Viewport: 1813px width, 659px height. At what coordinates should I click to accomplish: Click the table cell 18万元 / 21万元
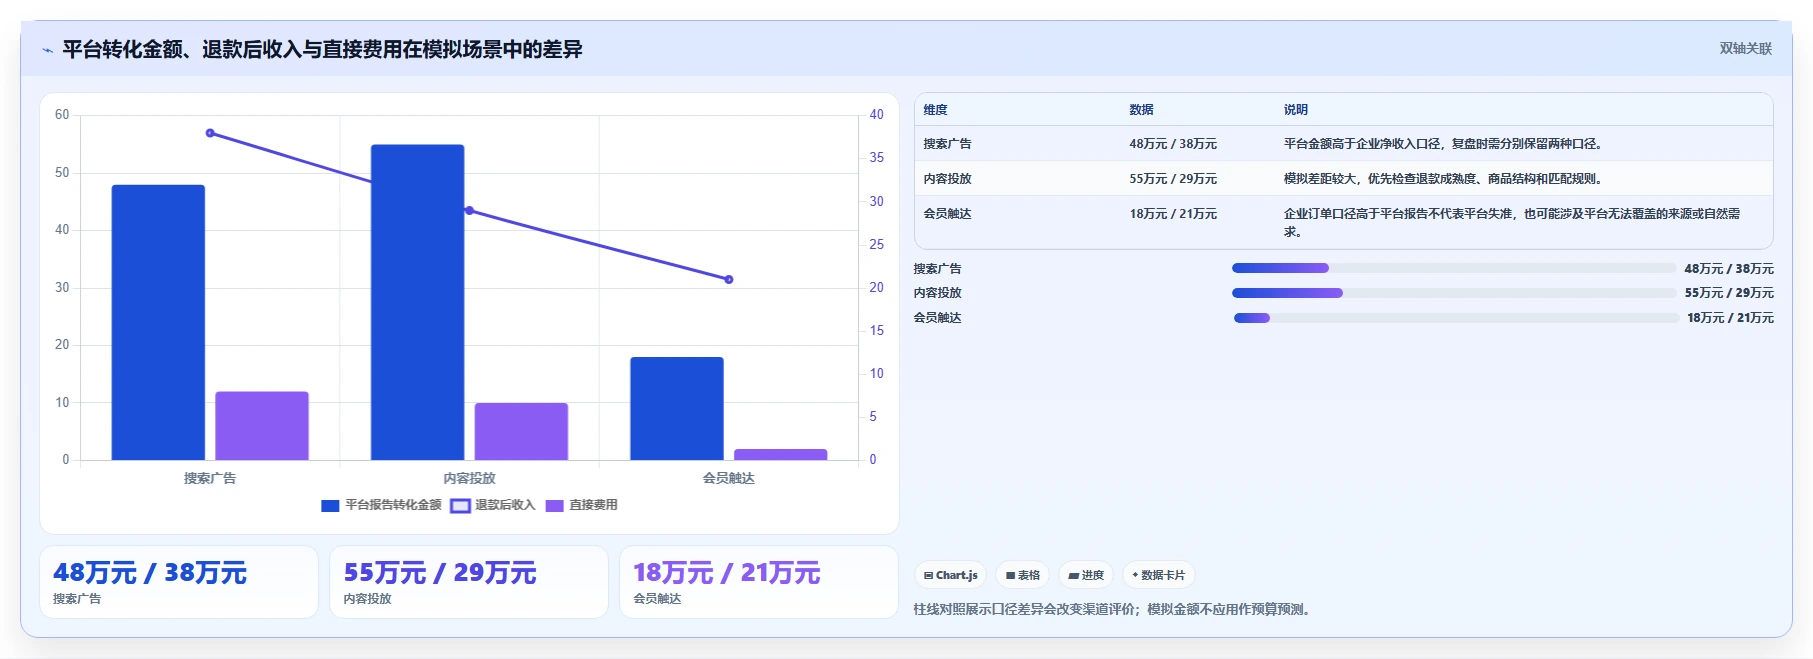(x=1173, y=214)
